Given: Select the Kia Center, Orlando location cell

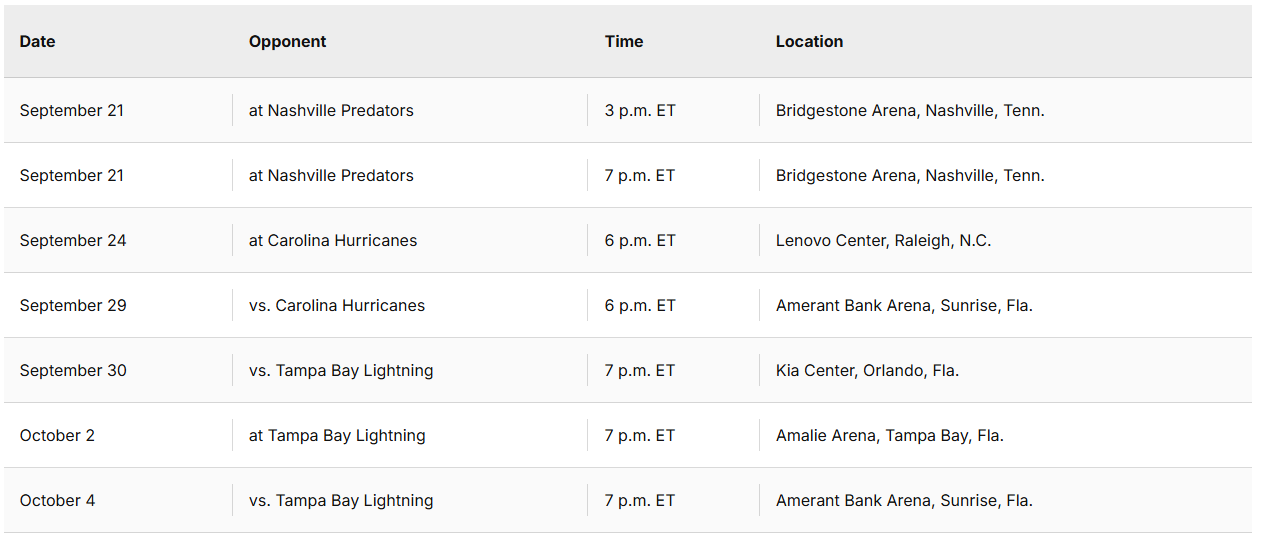Looking at the screenshot, I should point(867,371).
